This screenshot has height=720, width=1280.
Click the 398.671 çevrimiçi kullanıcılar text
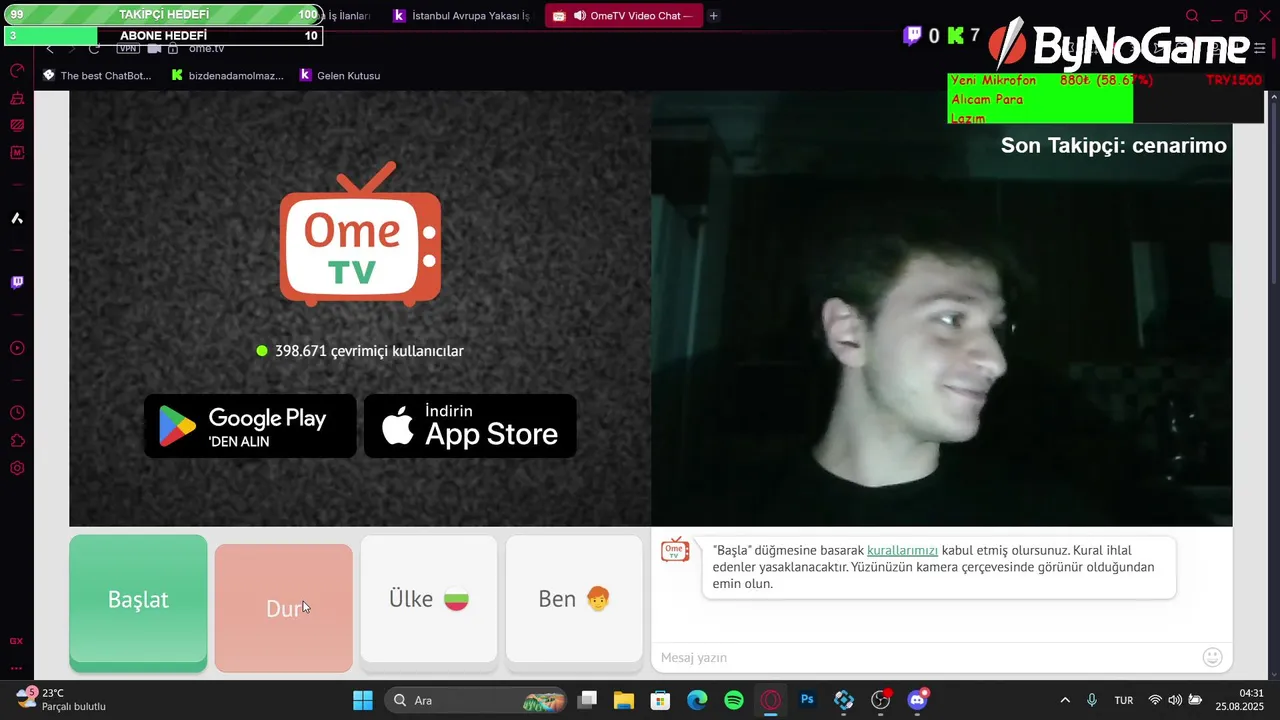pyautogui.click(x=369, y=351)
